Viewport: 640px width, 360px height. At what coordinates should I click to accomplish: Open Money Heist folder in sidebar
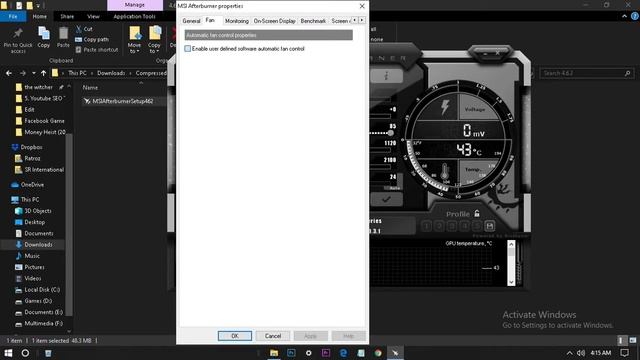coord(41,132)
